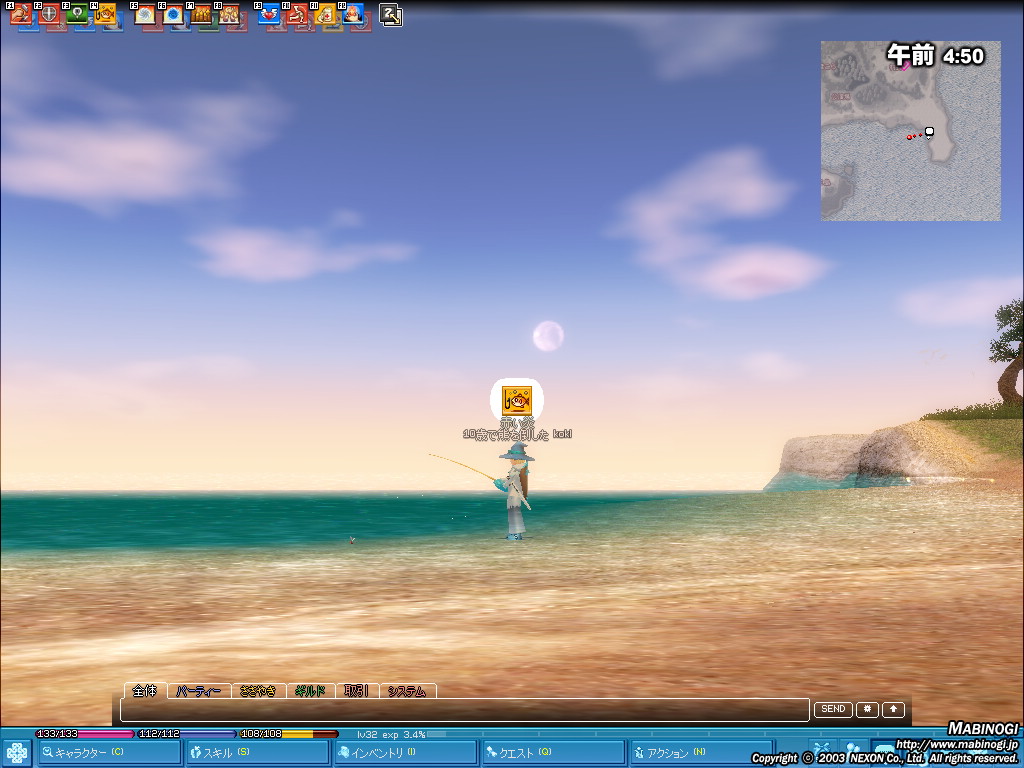
Task: Open the インベントリ (I) window
Action: [x=405, y=753]
